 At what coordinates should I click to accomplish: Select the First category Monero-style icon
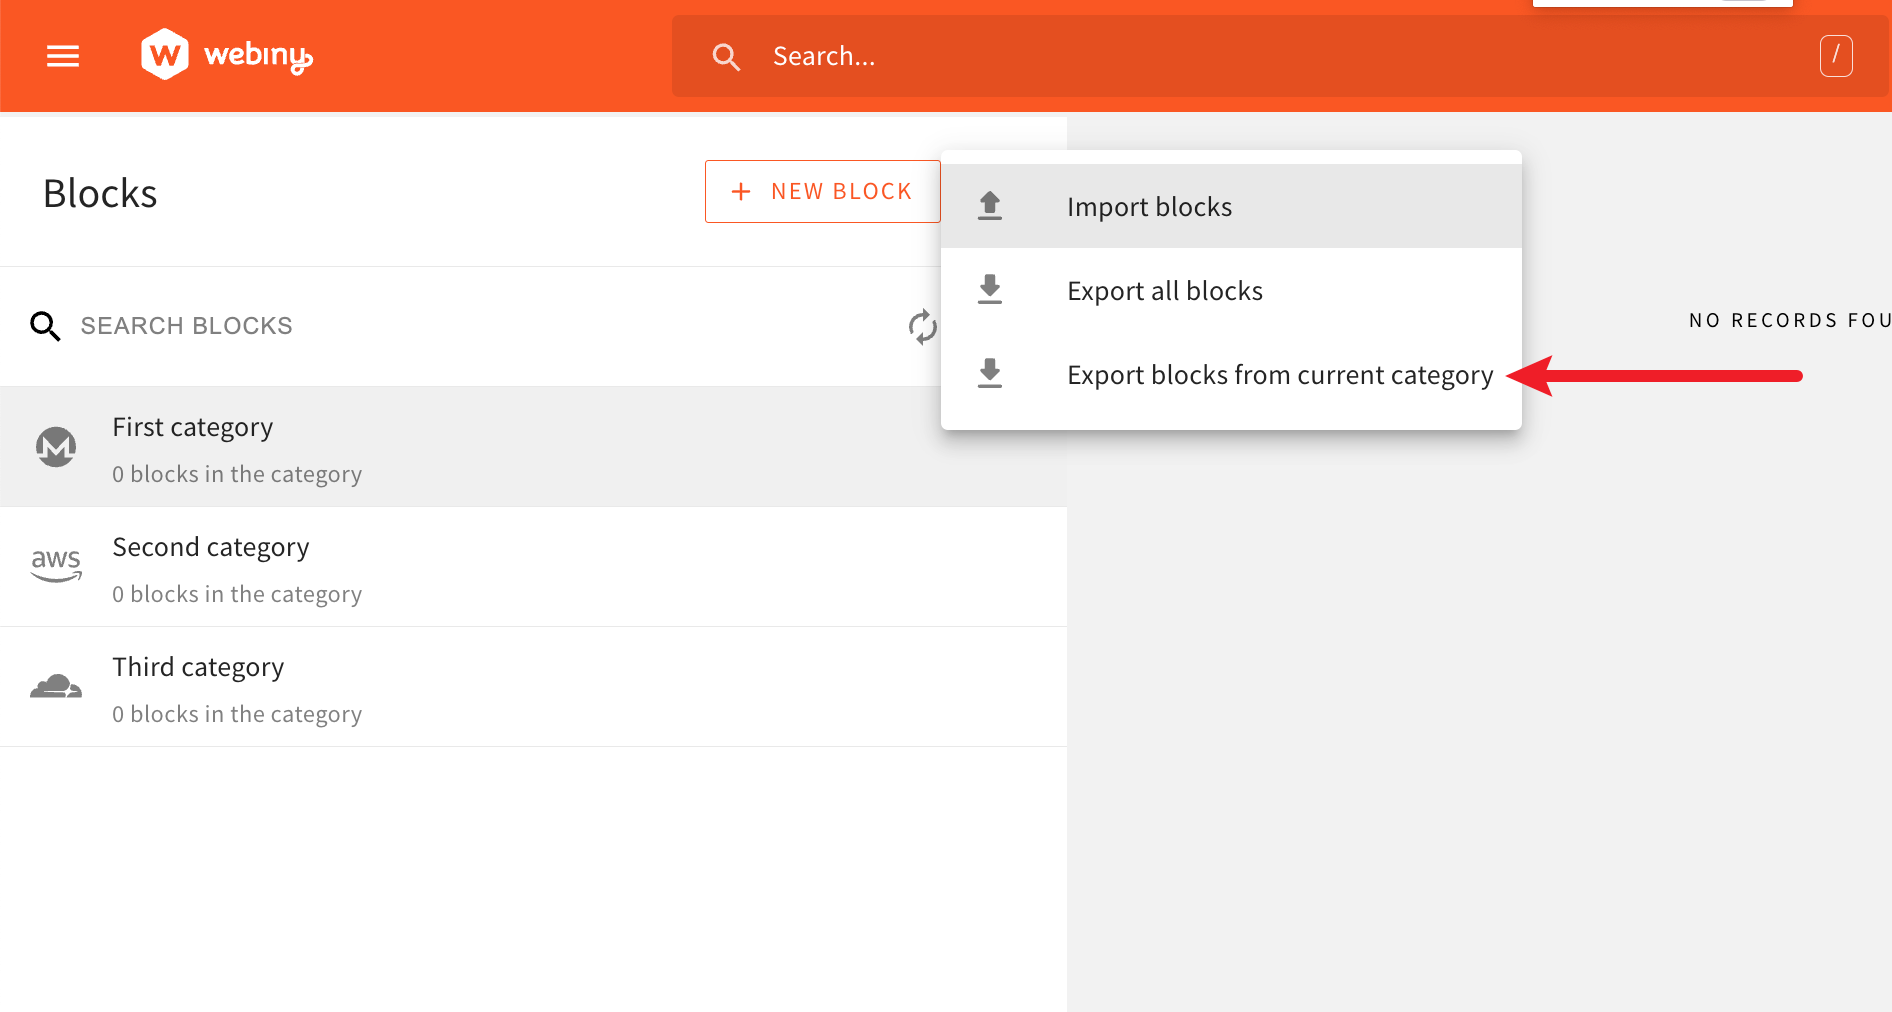pos(56,447)
